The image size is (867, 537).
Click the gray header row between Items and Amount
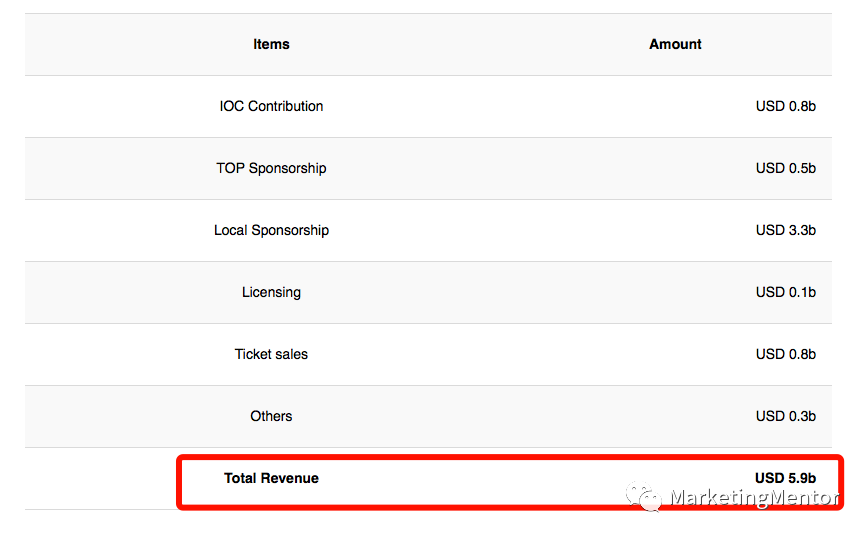[470, 44]
